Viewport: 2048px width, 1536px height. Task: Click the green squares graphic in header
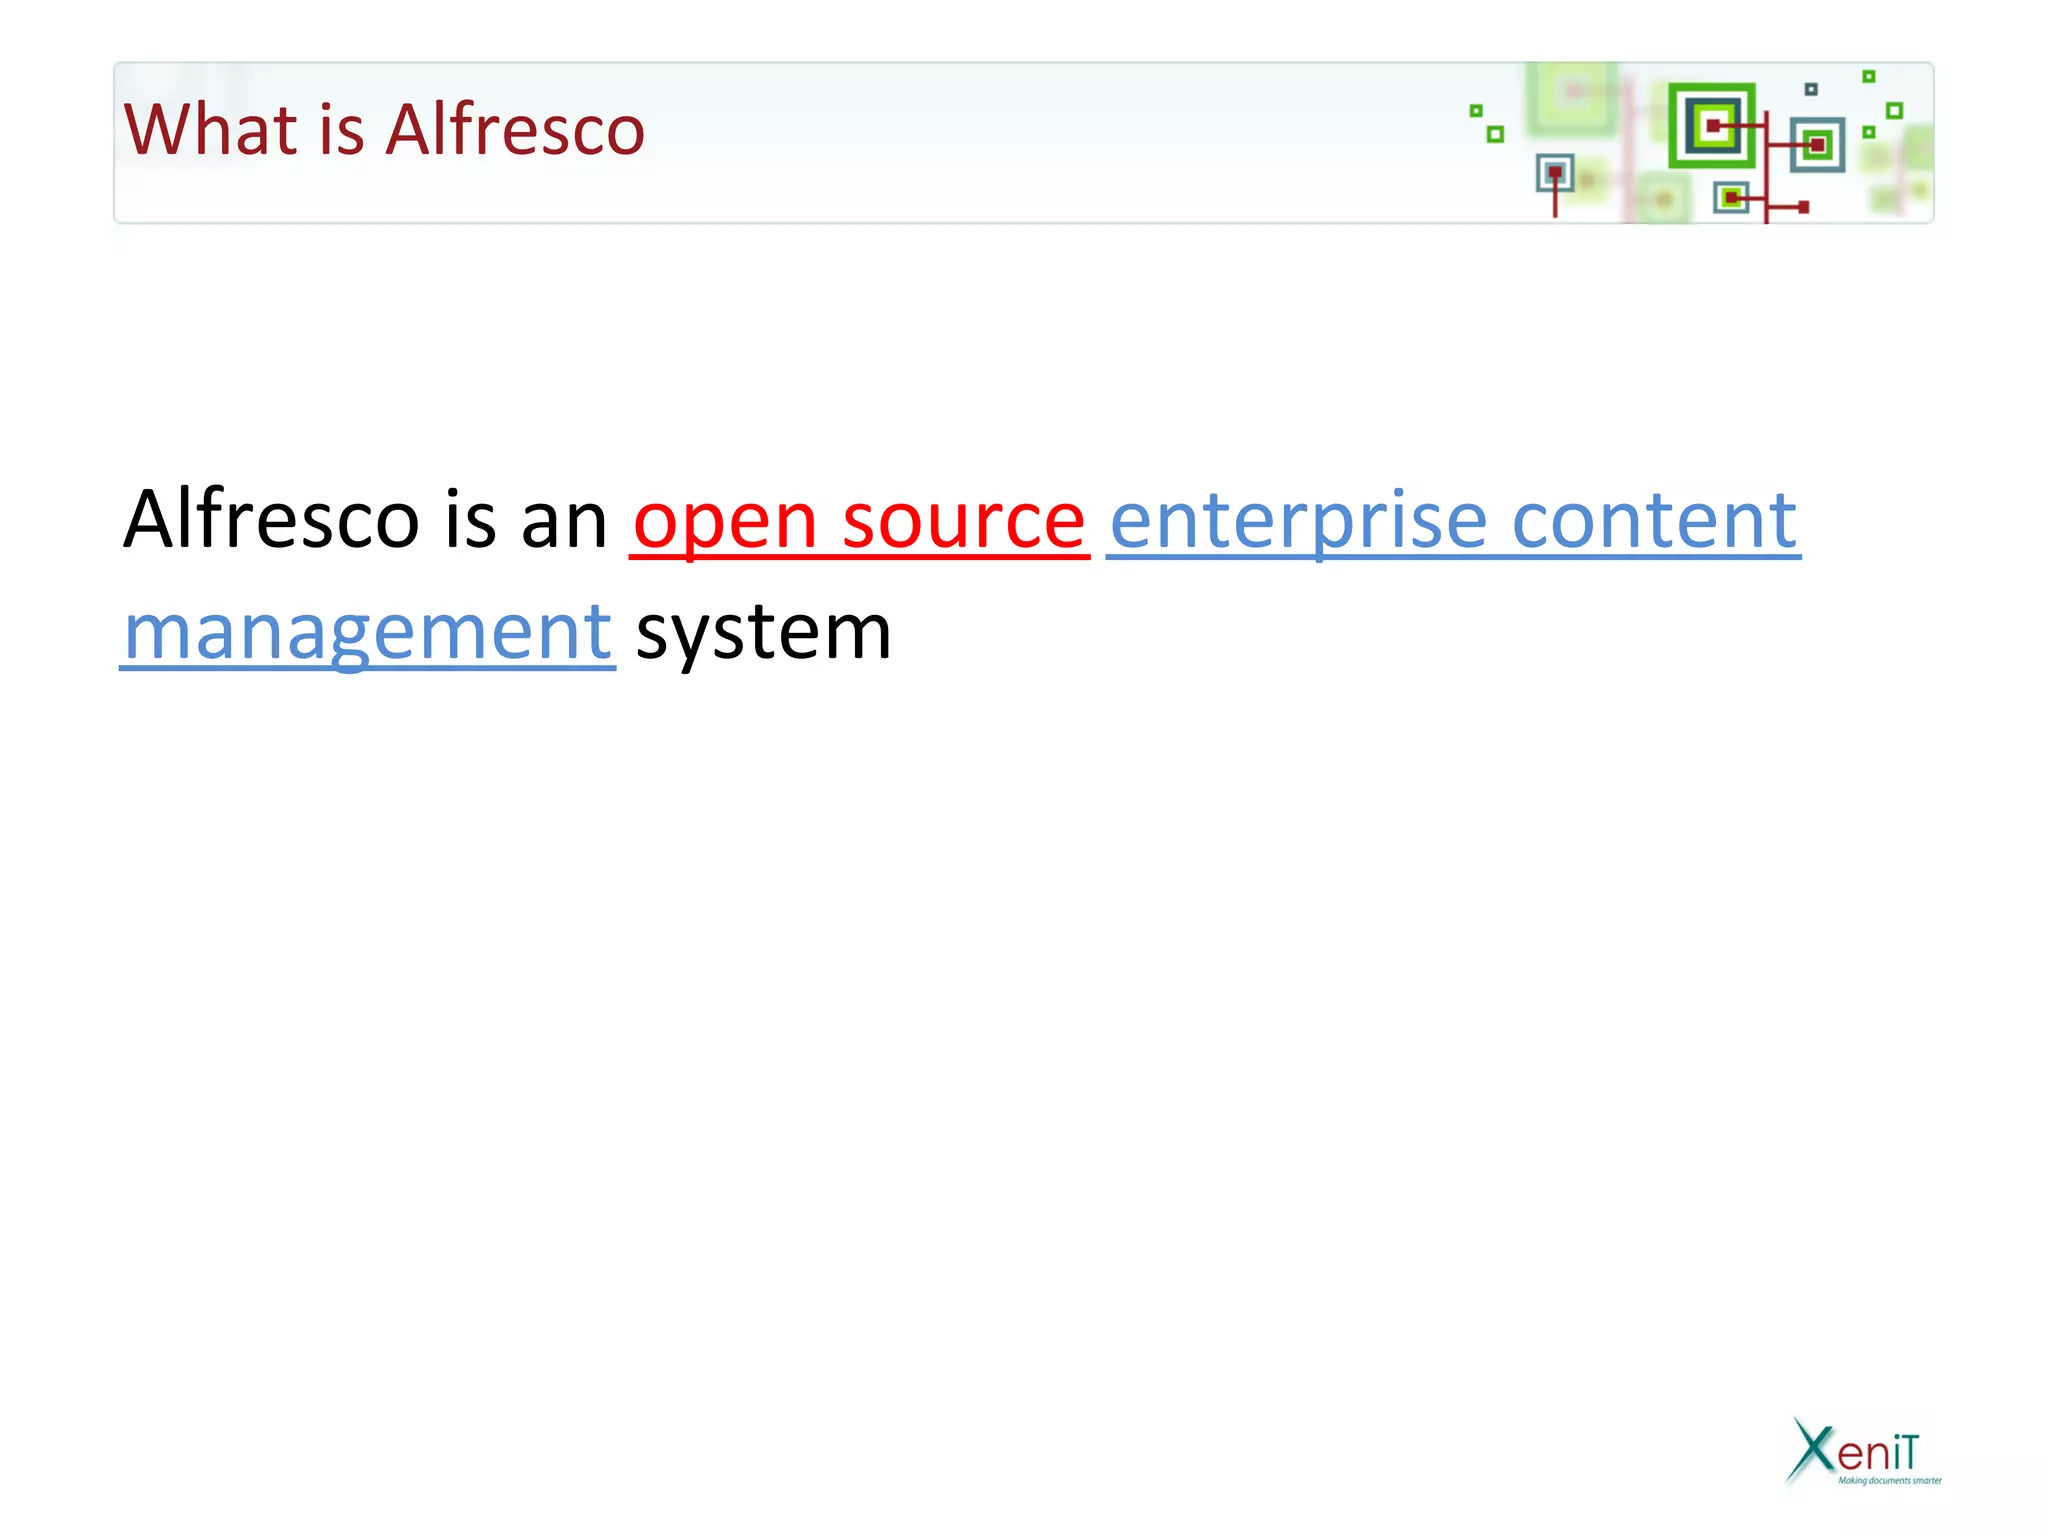(1700, 144)
